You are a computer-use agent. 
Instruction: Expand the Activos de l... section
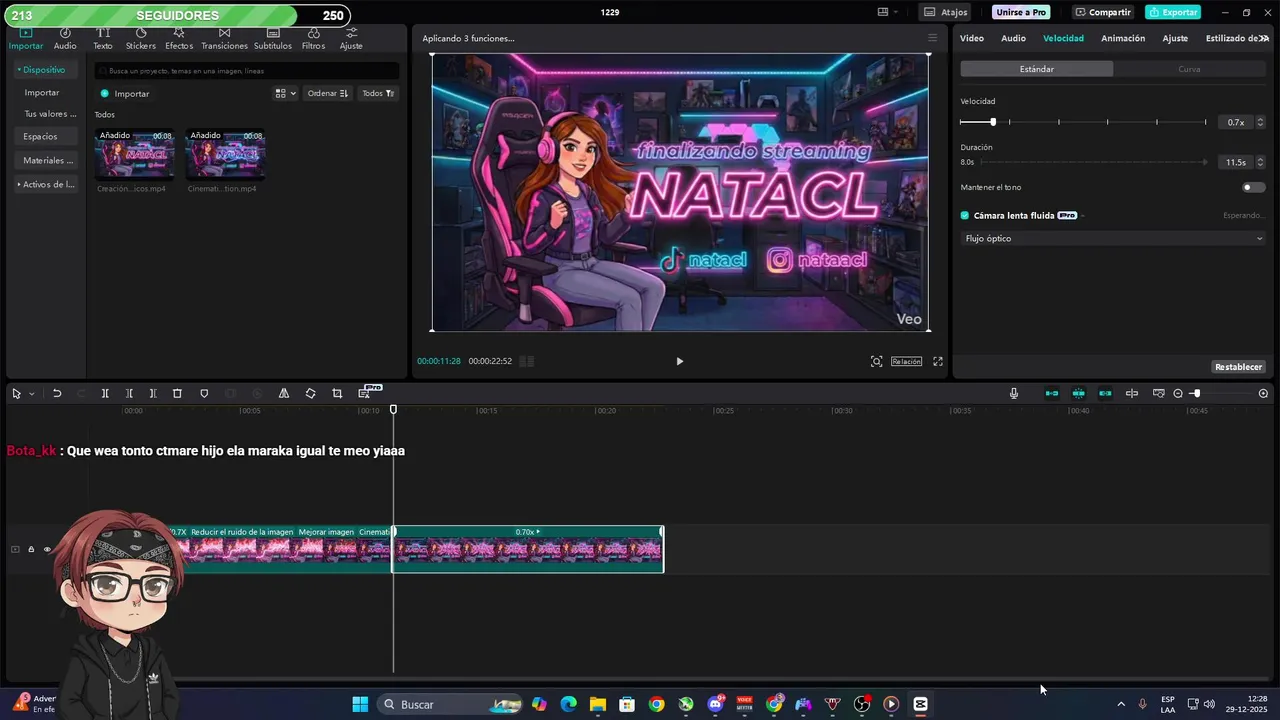pyautogui.click(x=47, y=184)
